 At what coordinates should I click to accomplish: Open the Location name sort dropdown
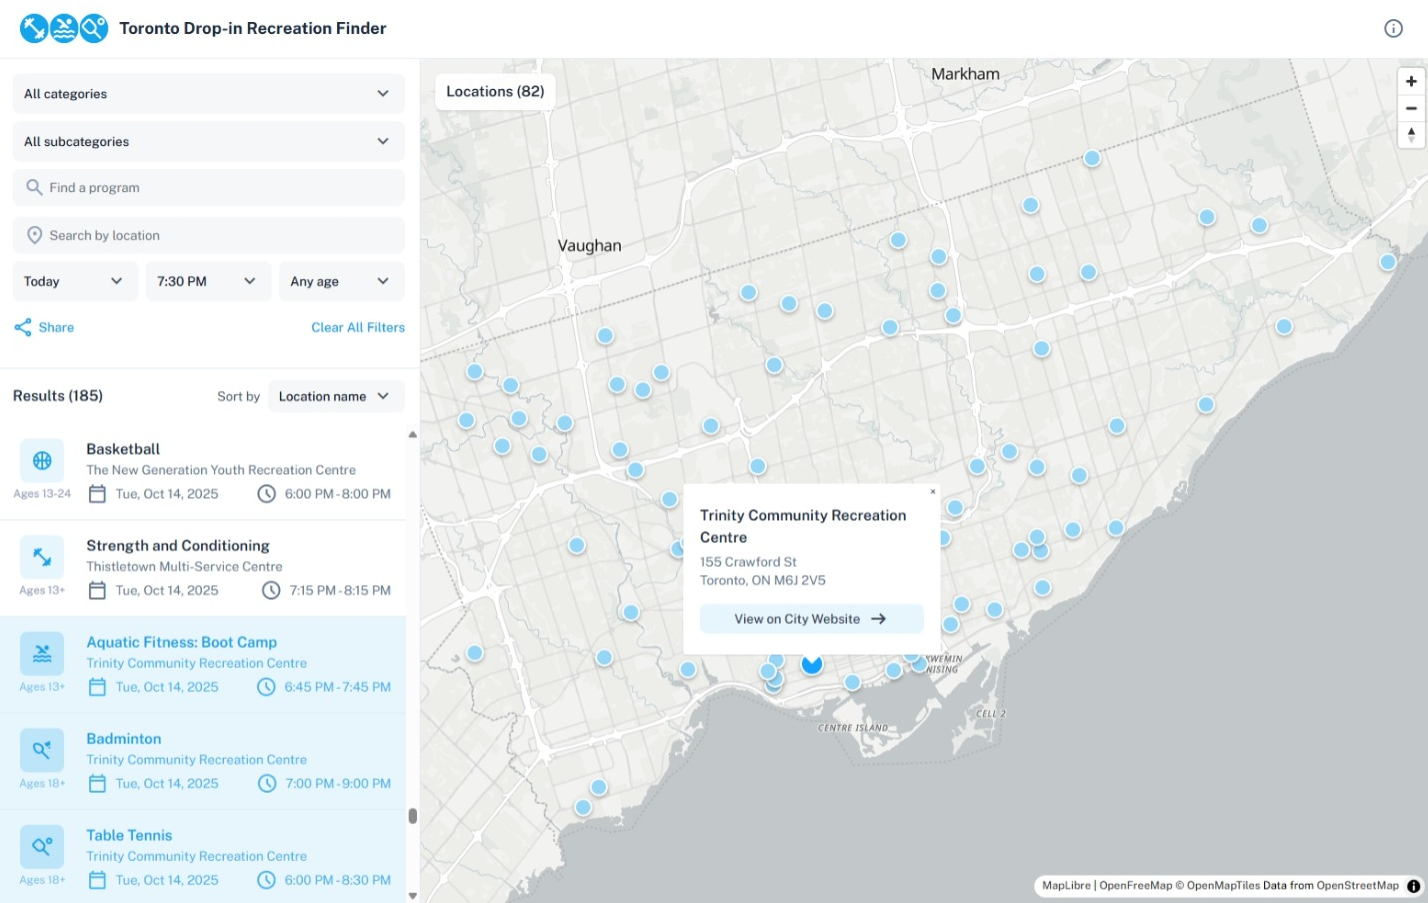click(335, 397)
